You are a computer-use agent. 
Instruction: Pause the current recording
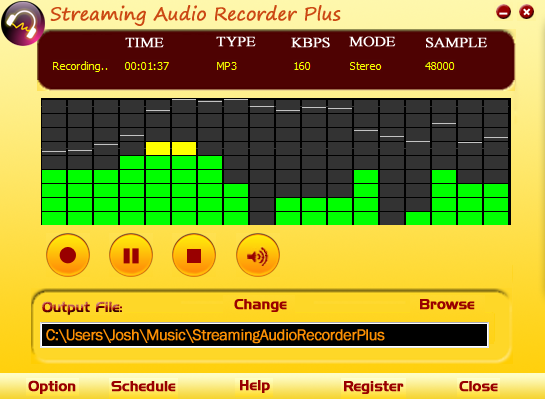pyautogui.click(x=131, y=255)
